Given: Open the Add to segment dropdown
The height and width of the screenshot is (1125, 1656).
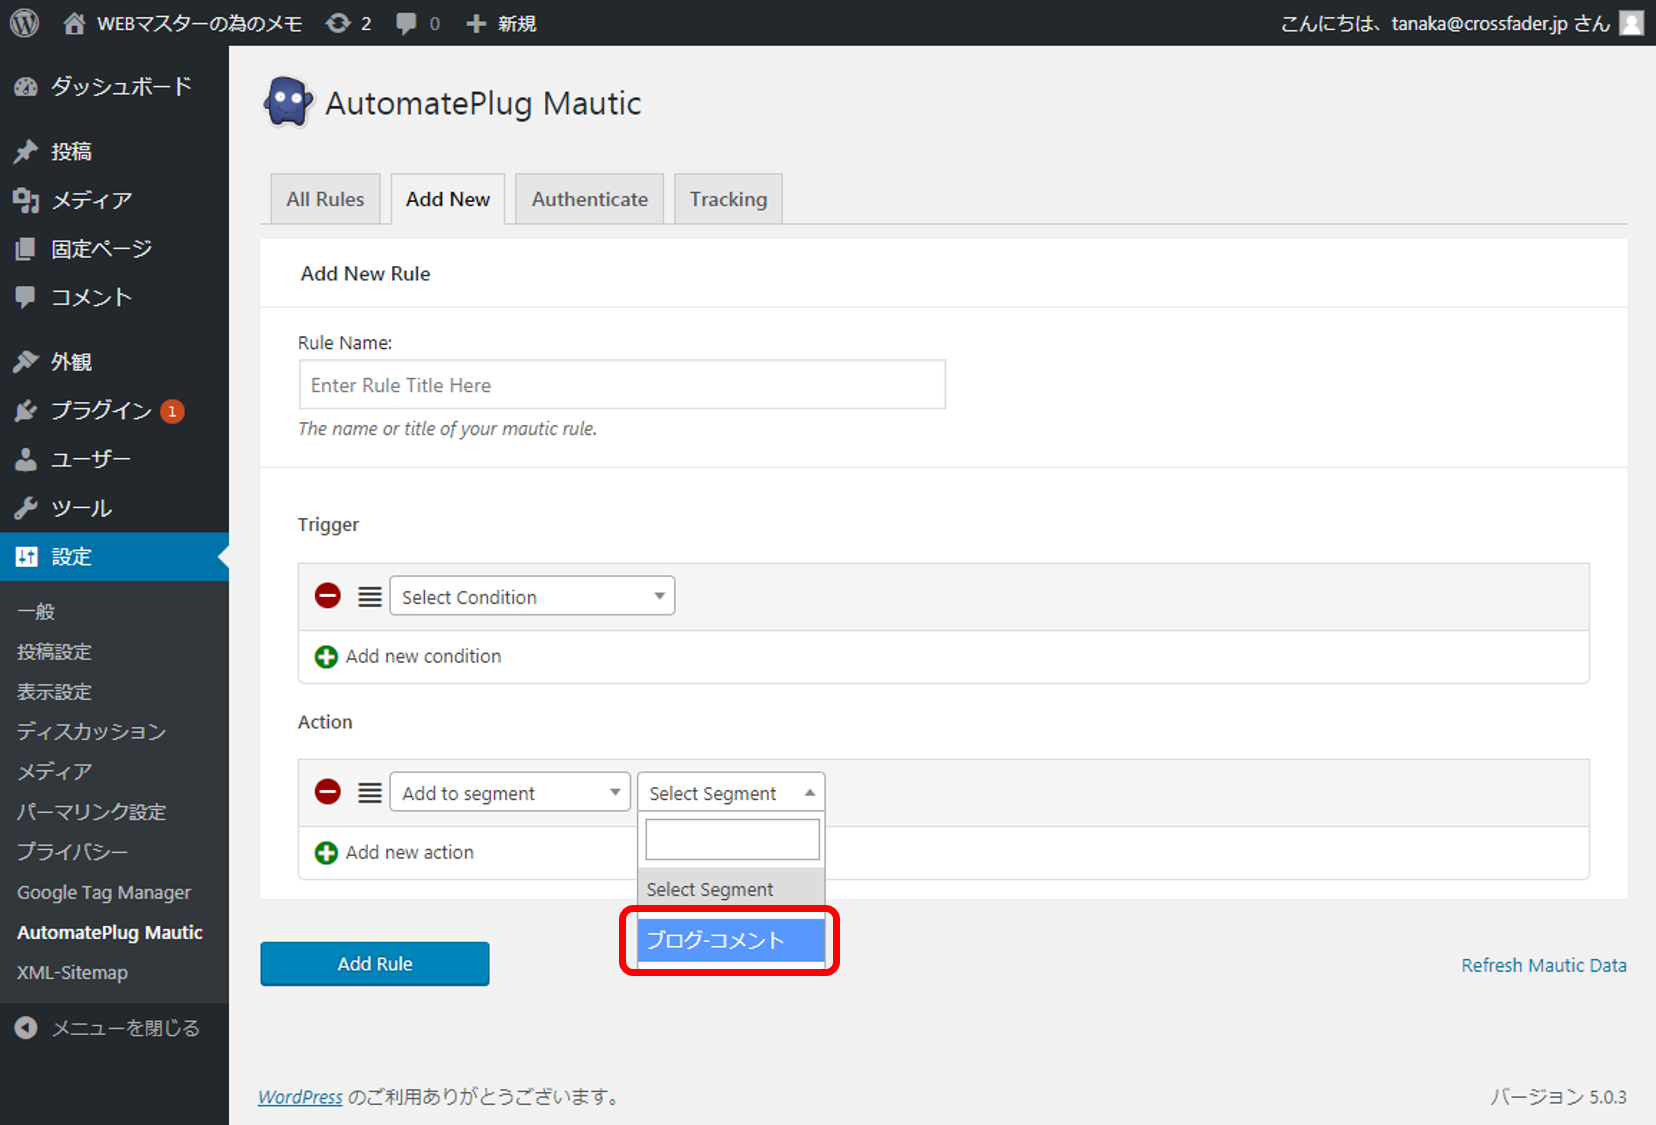Looking at the screenshot, I should point(510,793).
